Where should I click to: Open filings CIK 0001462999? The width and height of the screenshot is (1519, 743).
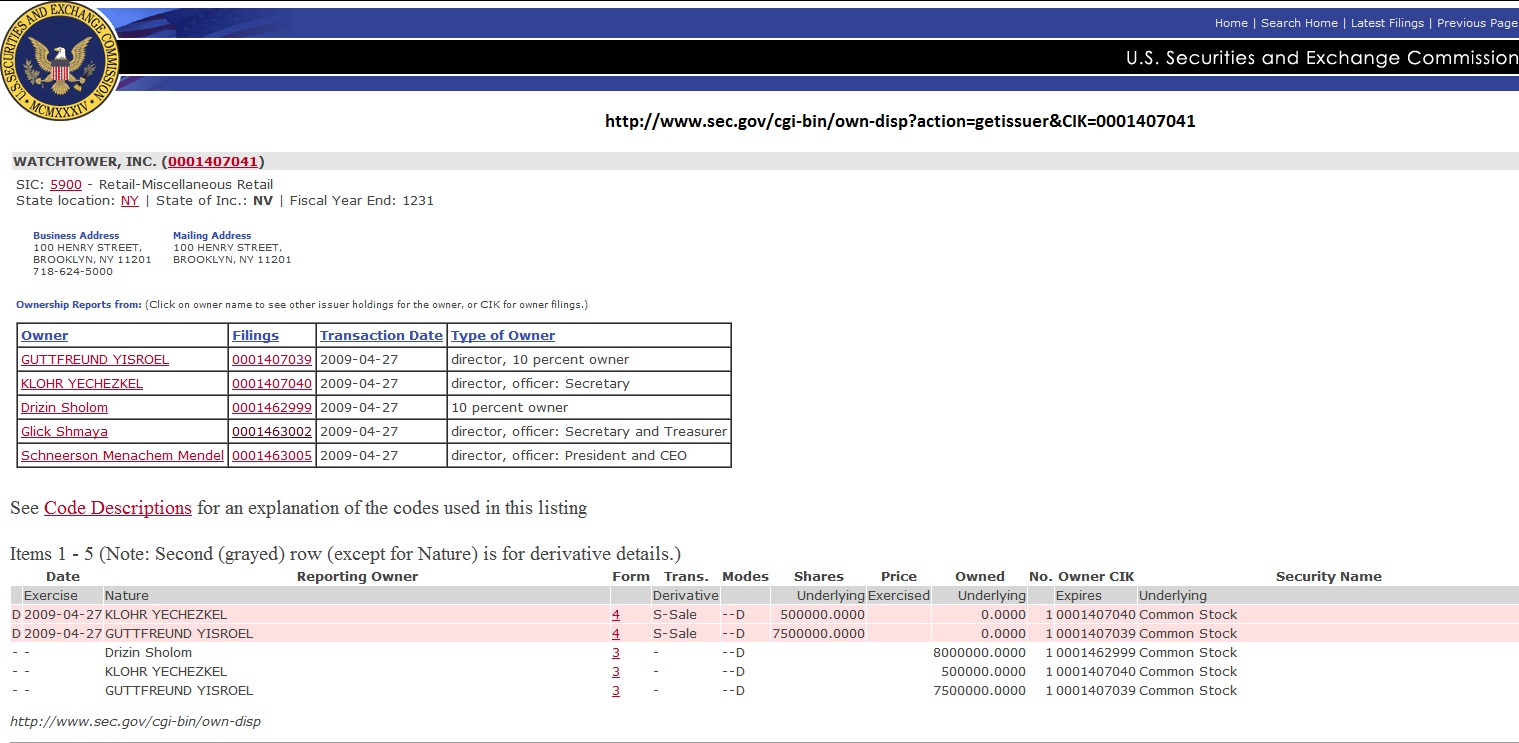pos(271,408)
